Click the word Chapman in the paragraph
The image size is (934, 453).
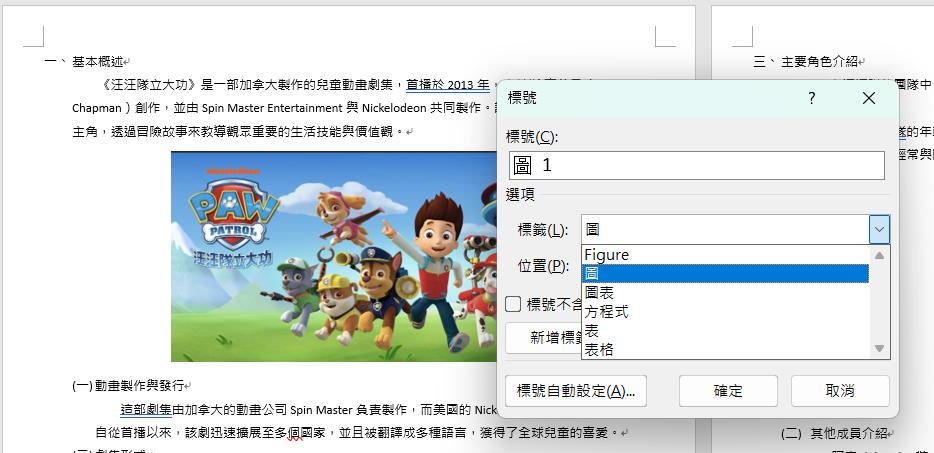96,108
